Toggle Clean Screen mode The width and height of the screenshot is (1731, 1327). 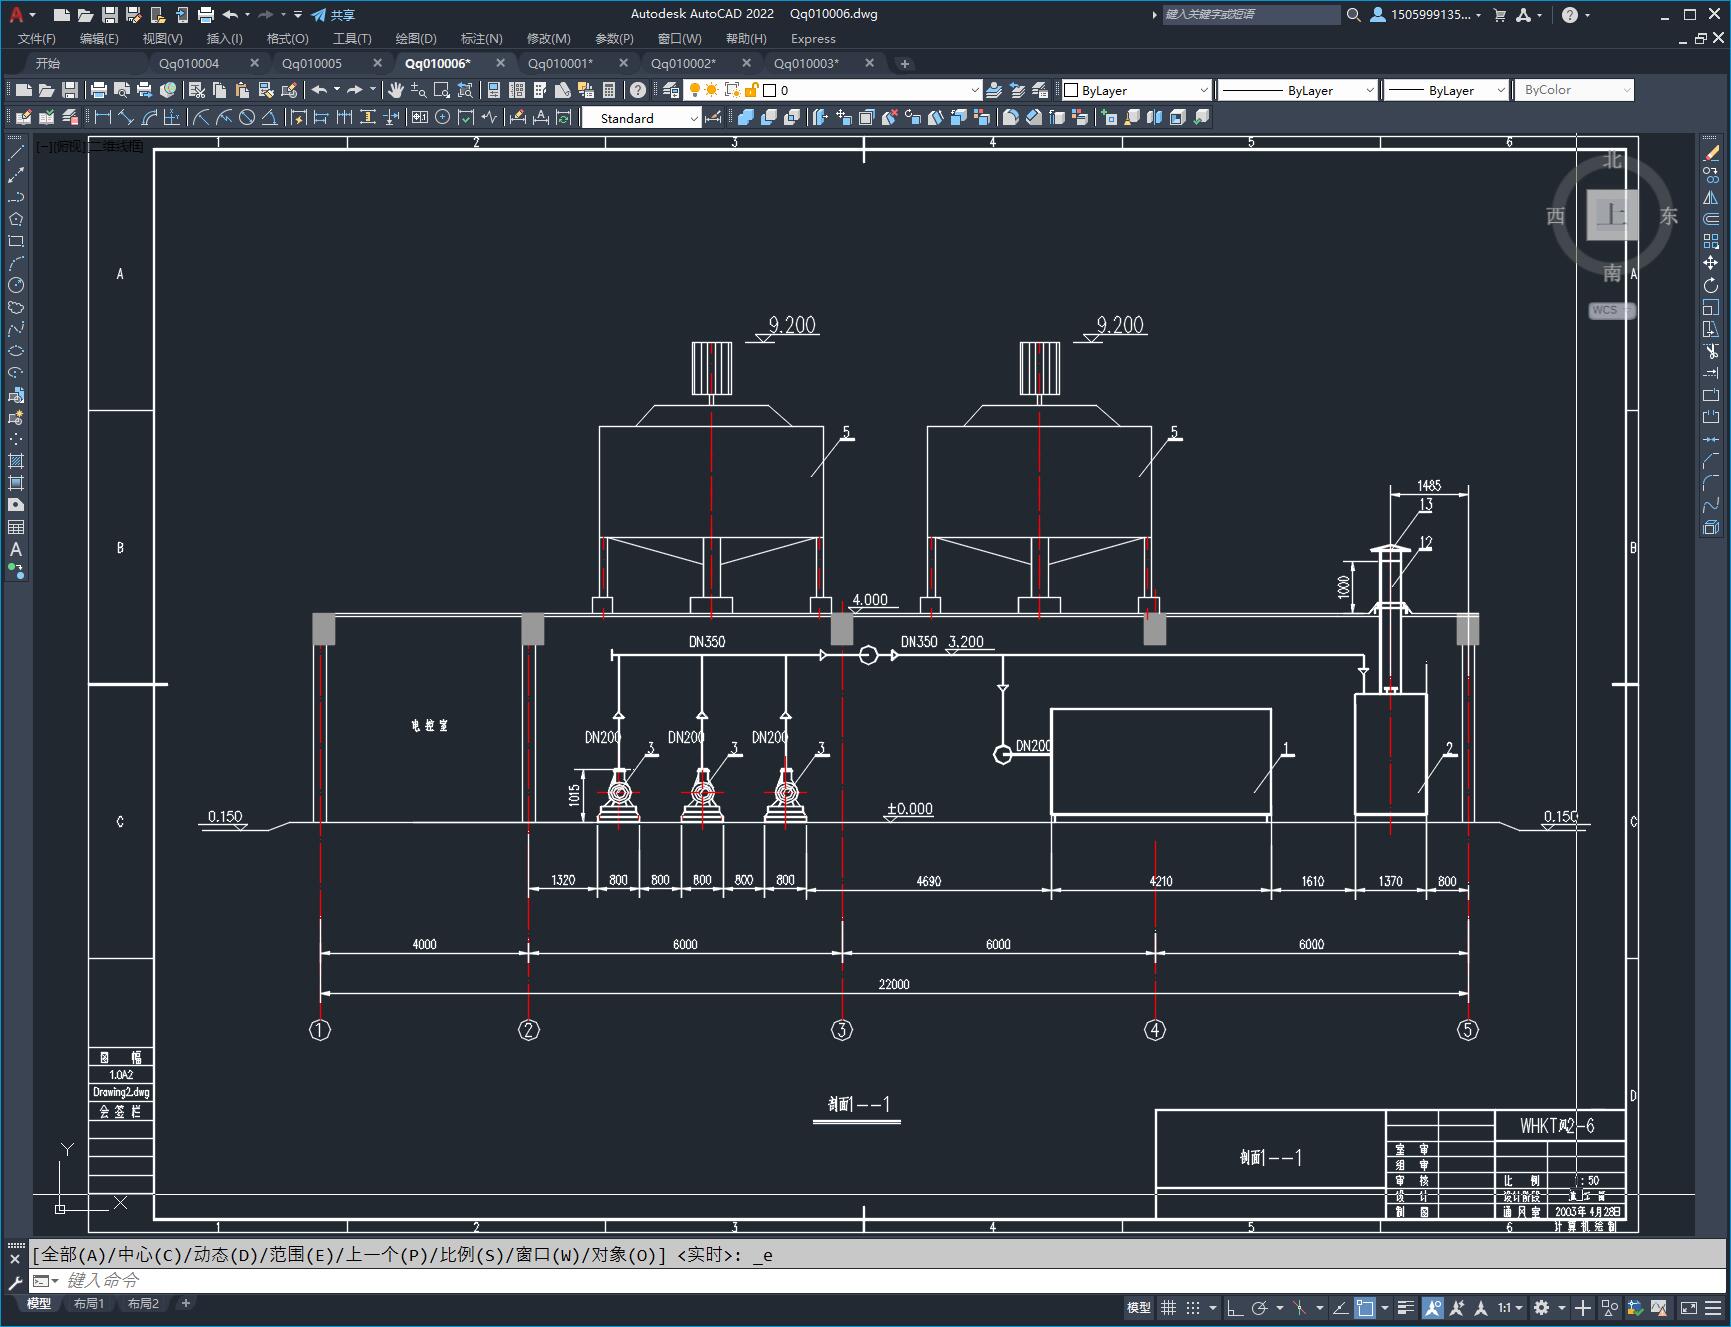pos(1689,1307)
